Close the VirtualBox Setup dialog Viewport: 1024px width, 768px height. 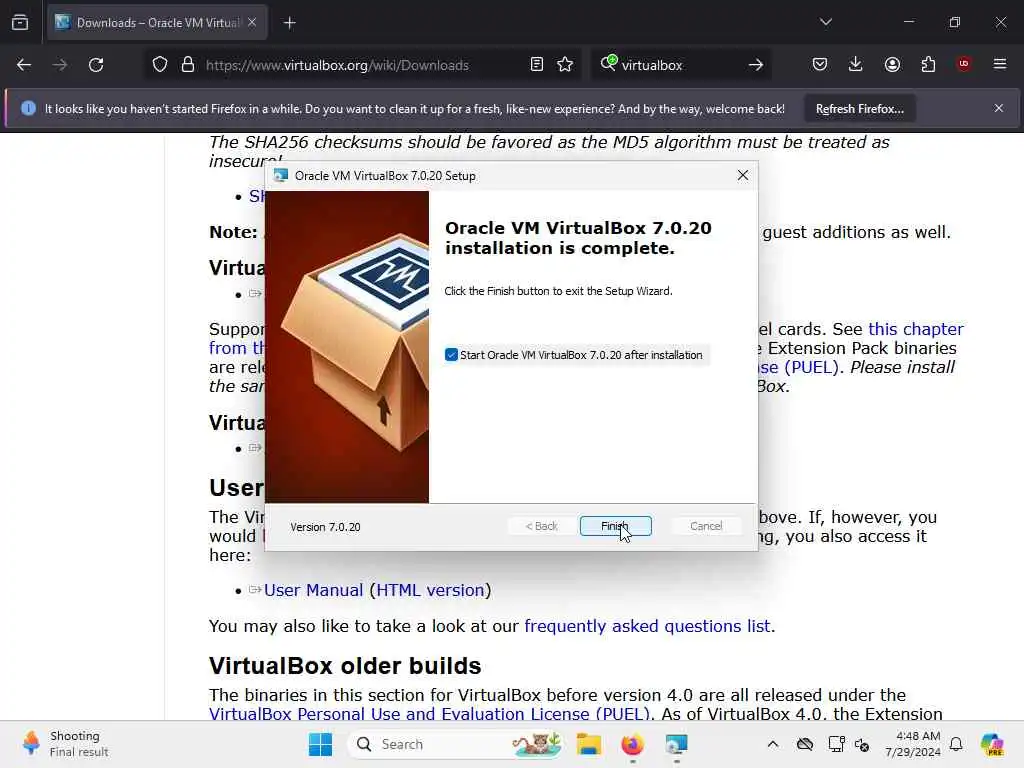[743, 176]
